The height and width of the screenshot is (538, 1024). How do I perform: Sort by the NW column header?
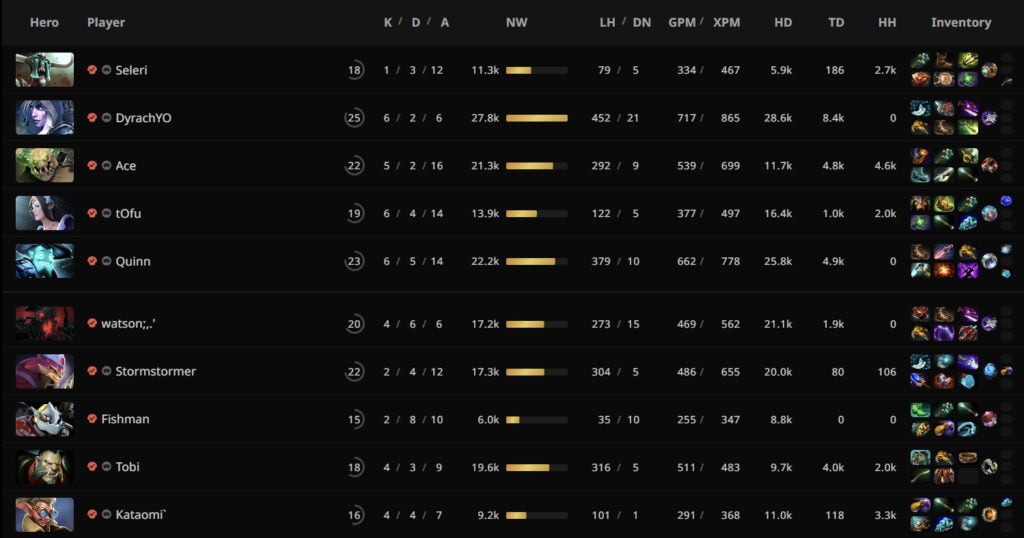(516, 22)
